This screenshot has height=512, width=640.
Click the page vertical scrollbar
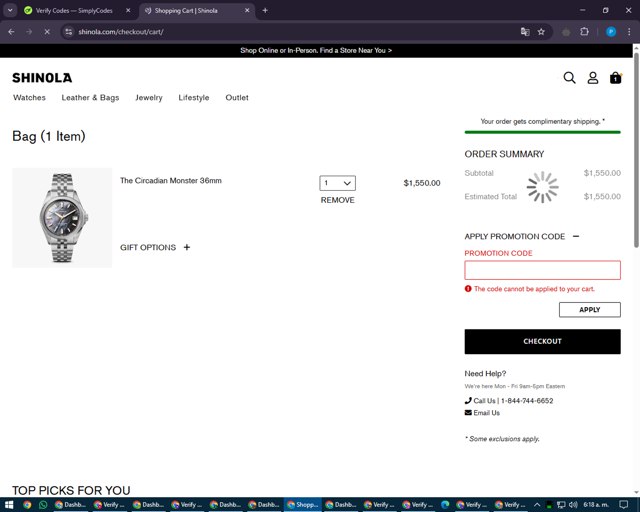click(x=636, y=150)
